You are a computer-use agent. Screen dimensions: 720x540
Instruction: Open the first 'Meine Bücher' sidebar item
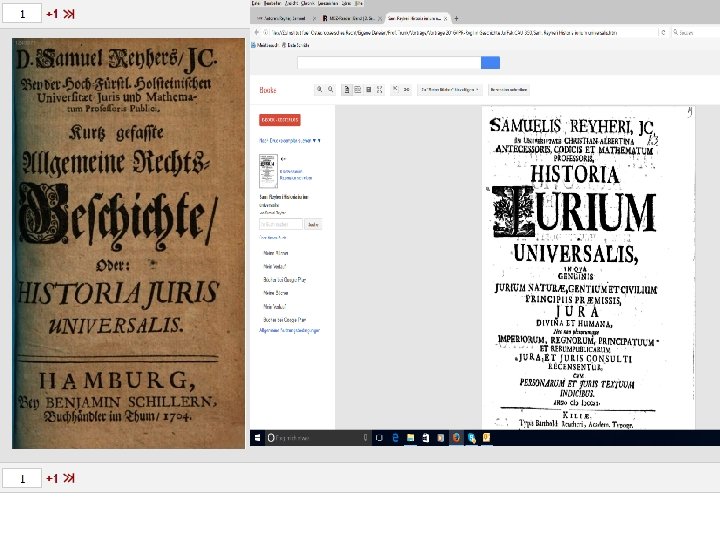point(276,253)
